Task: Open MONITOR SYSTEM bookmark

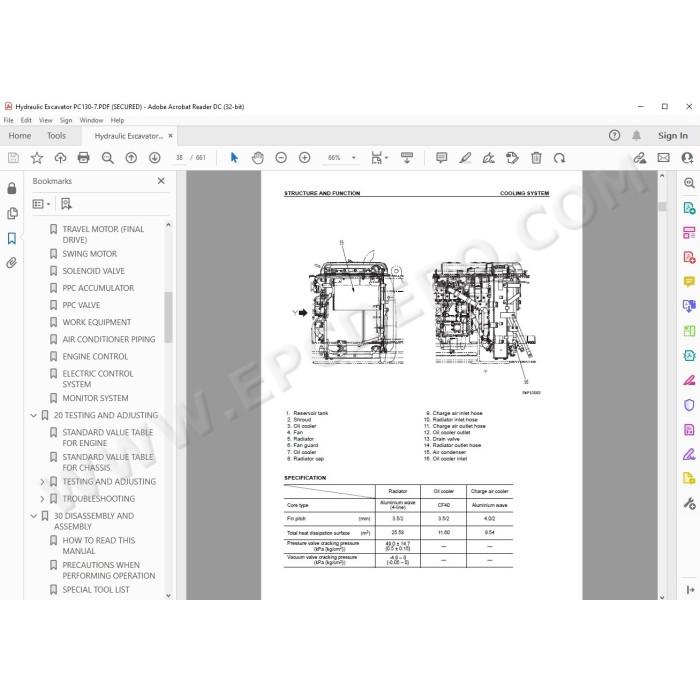Action: point(96,398)
